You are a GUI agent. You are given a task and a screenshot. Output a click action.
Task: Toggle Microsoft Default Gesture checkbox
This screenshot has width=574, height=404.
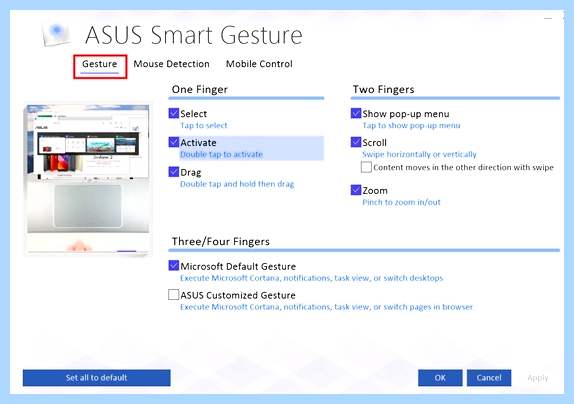point(174,266)
